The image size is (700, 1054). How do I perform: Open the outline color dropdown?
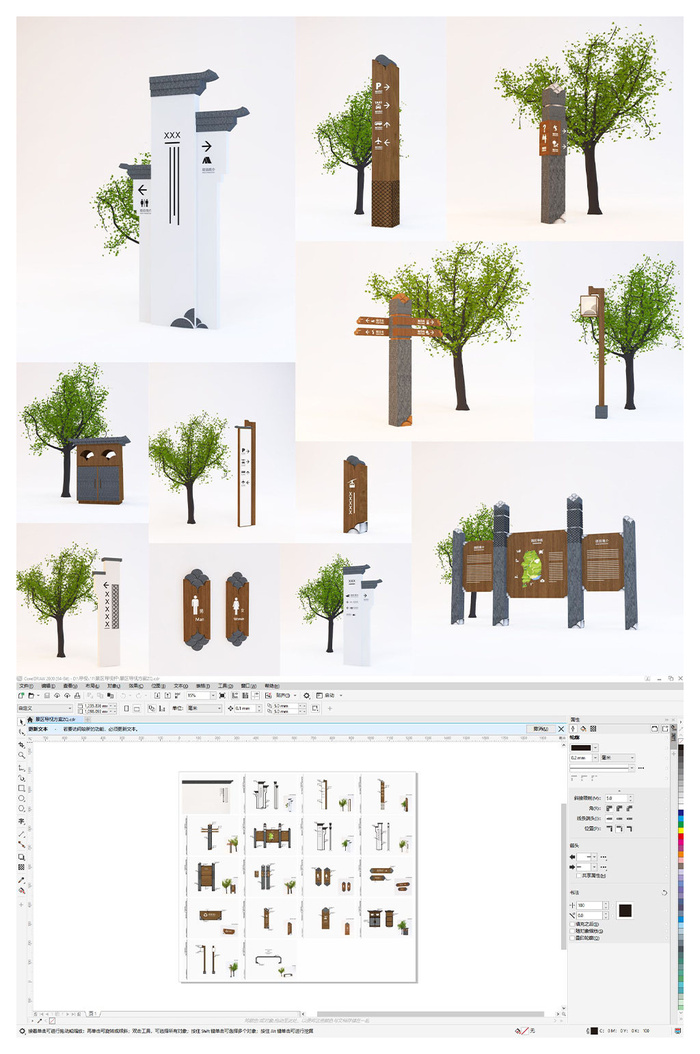coord(594,746)
